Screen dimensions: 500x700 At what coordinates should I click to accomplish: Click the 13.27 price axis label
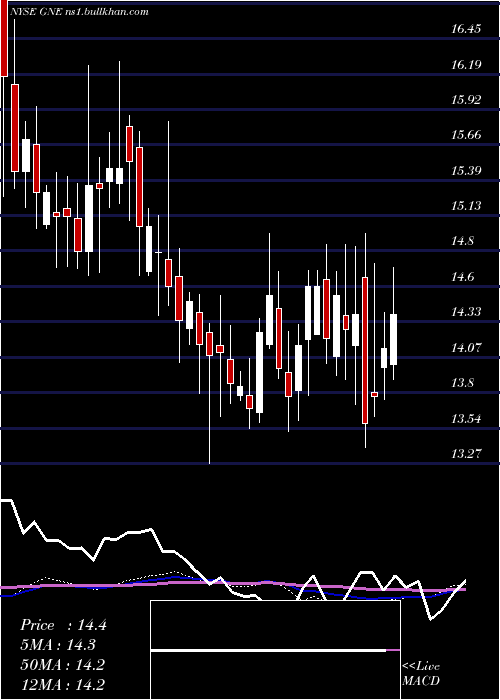pyautogui.click(x=466, y=454)
